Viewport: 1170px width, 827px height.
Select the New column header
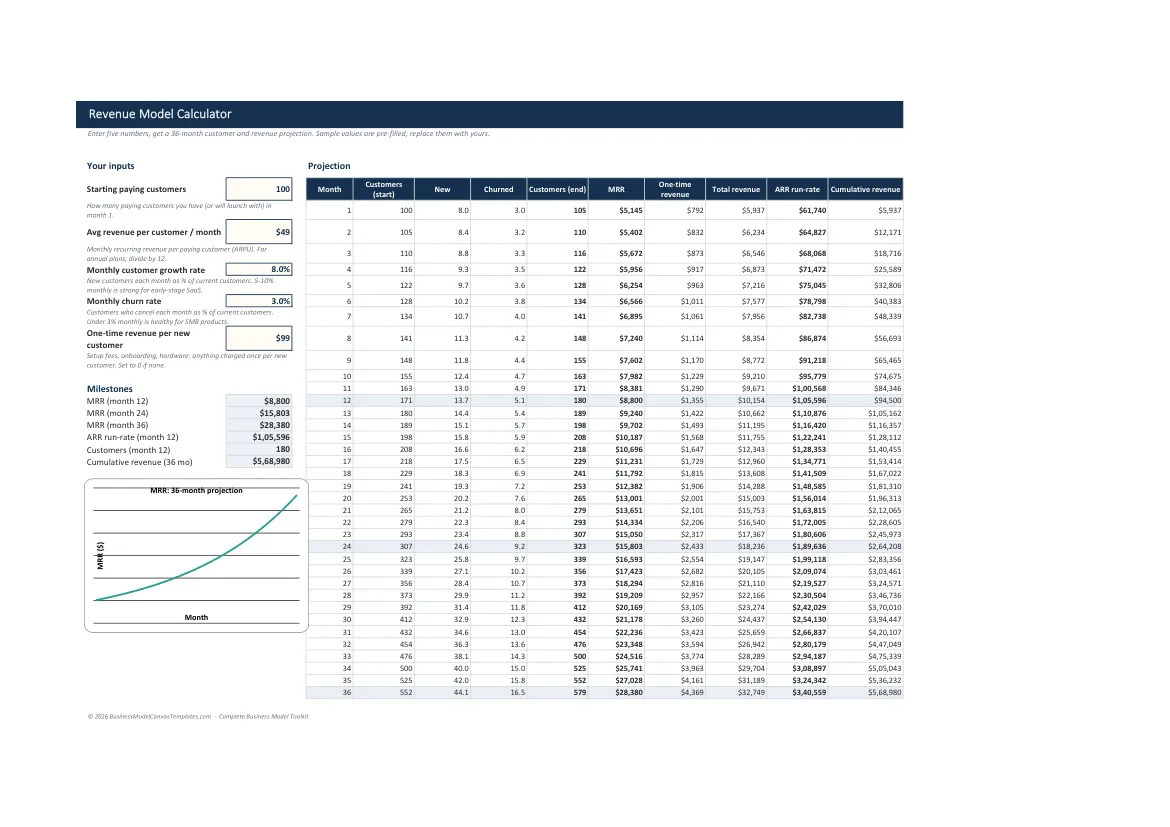(442, 190)
